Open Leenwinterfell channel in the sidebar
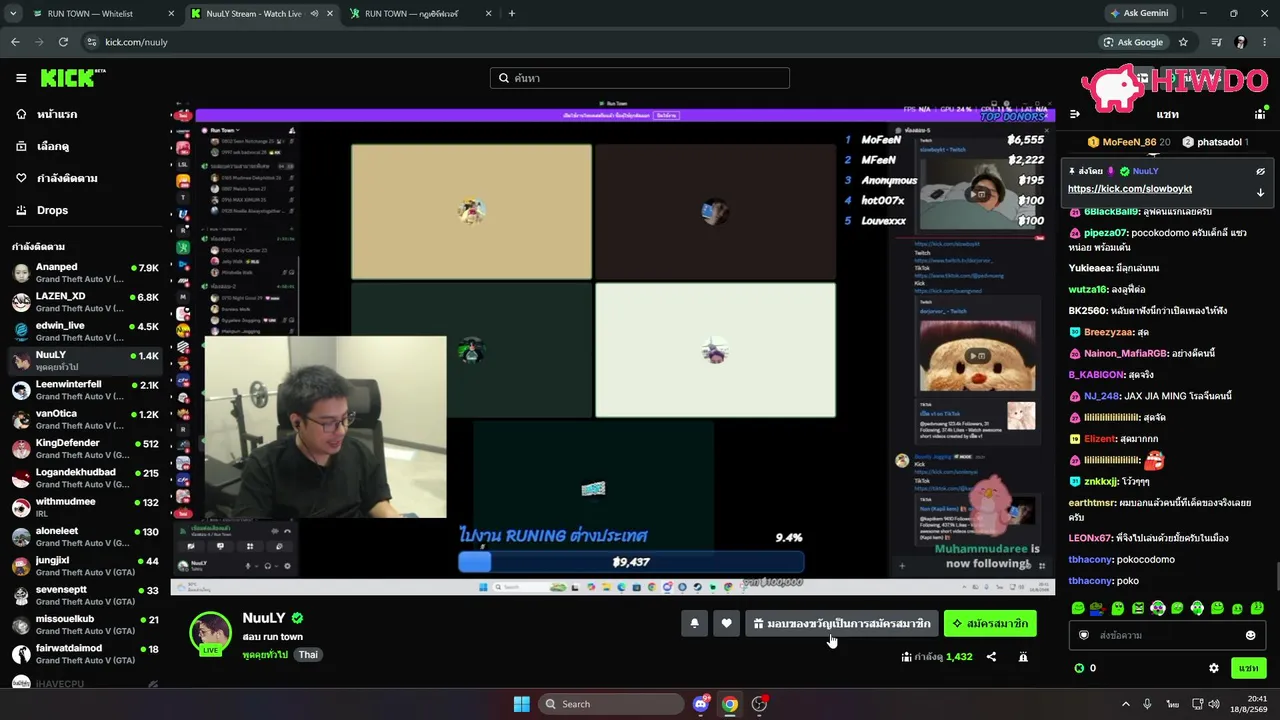The width and height of the screenshot is (1280, 720). (85, 390)
